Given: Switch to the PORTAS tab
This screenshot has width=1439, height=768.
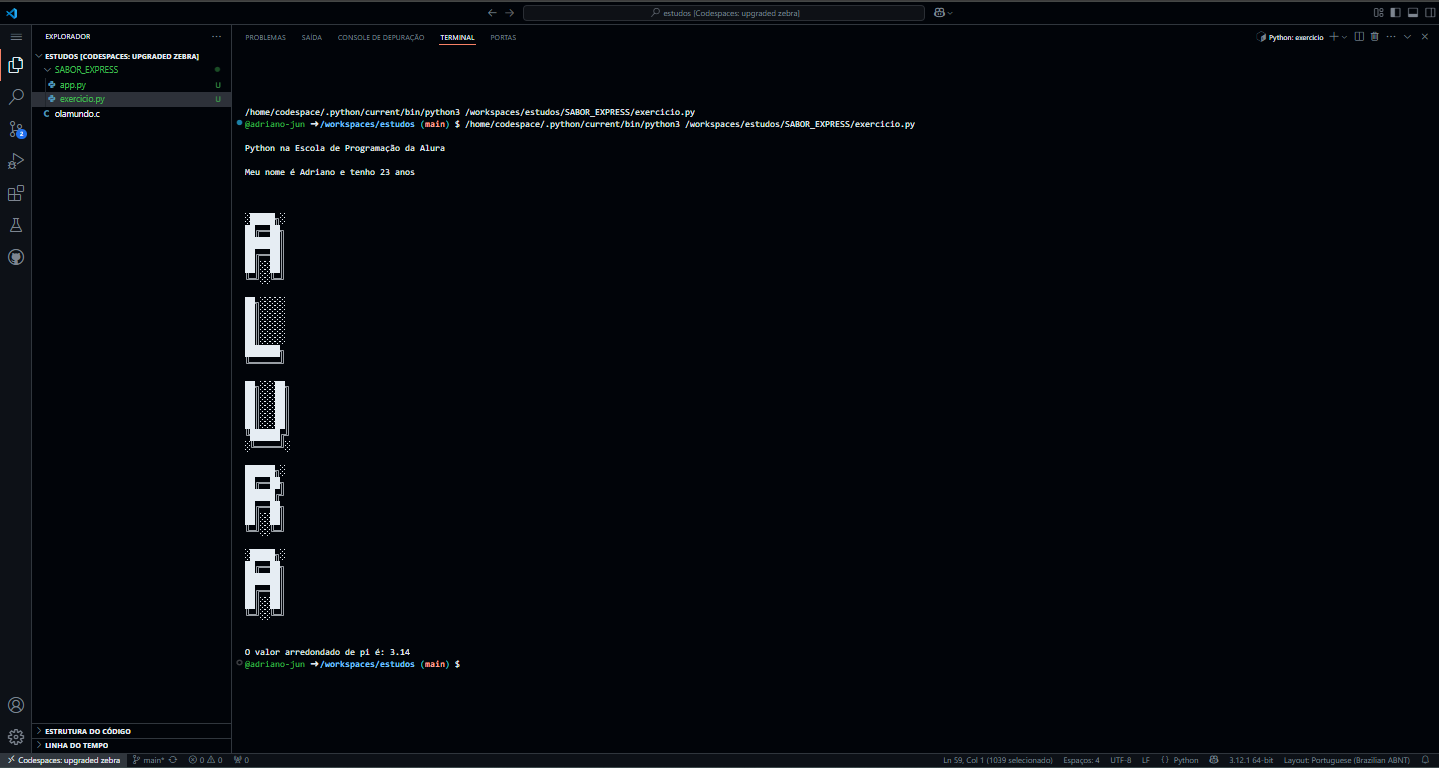Looking at the screenshot, I should click(x=503, y=37).
